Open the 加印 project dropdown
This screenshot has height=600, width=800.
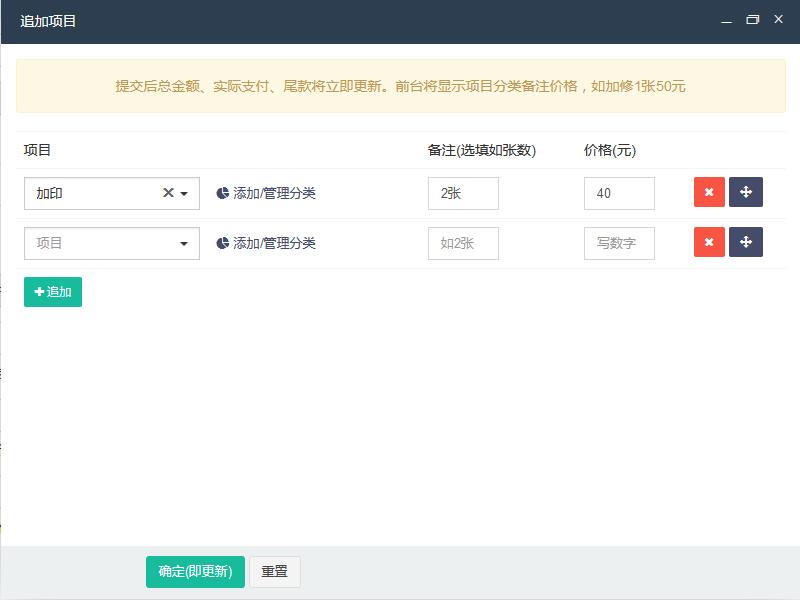tap(100, 193)
